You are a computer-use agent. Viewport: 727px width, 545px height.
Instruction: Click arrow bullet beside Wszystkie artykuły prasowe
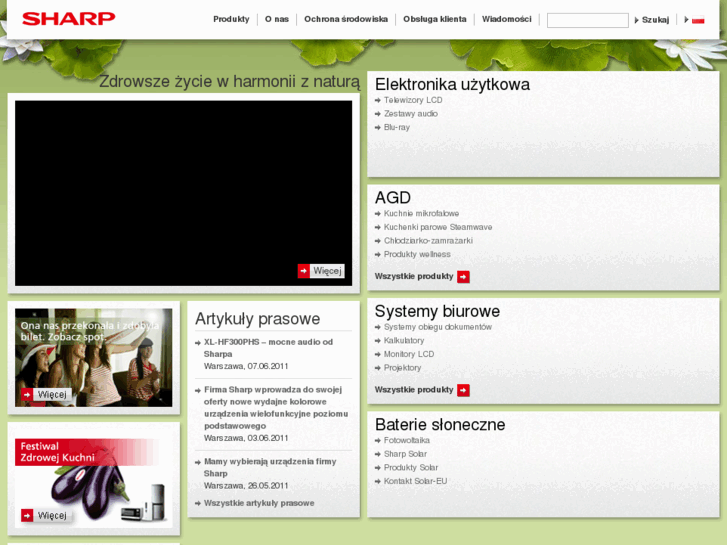[x=198, y=503]
